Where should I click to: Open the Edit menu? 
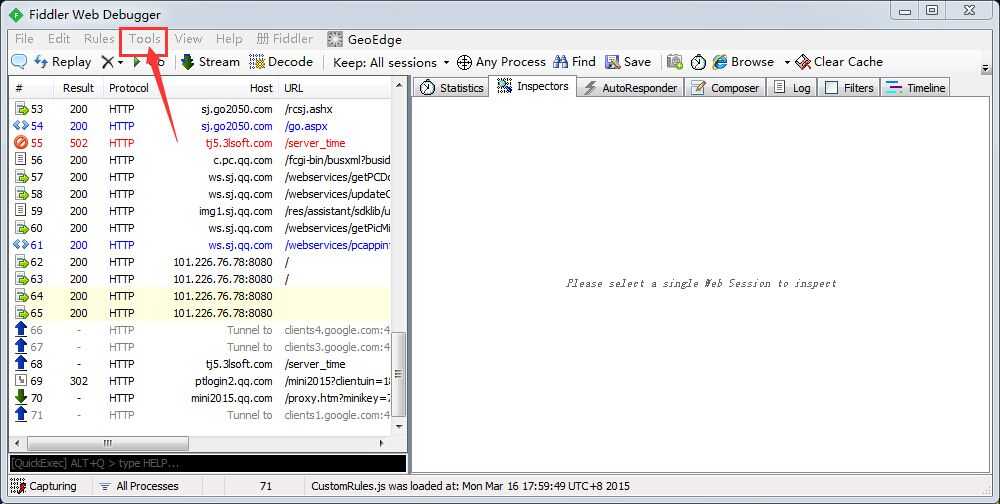(59, 39)
